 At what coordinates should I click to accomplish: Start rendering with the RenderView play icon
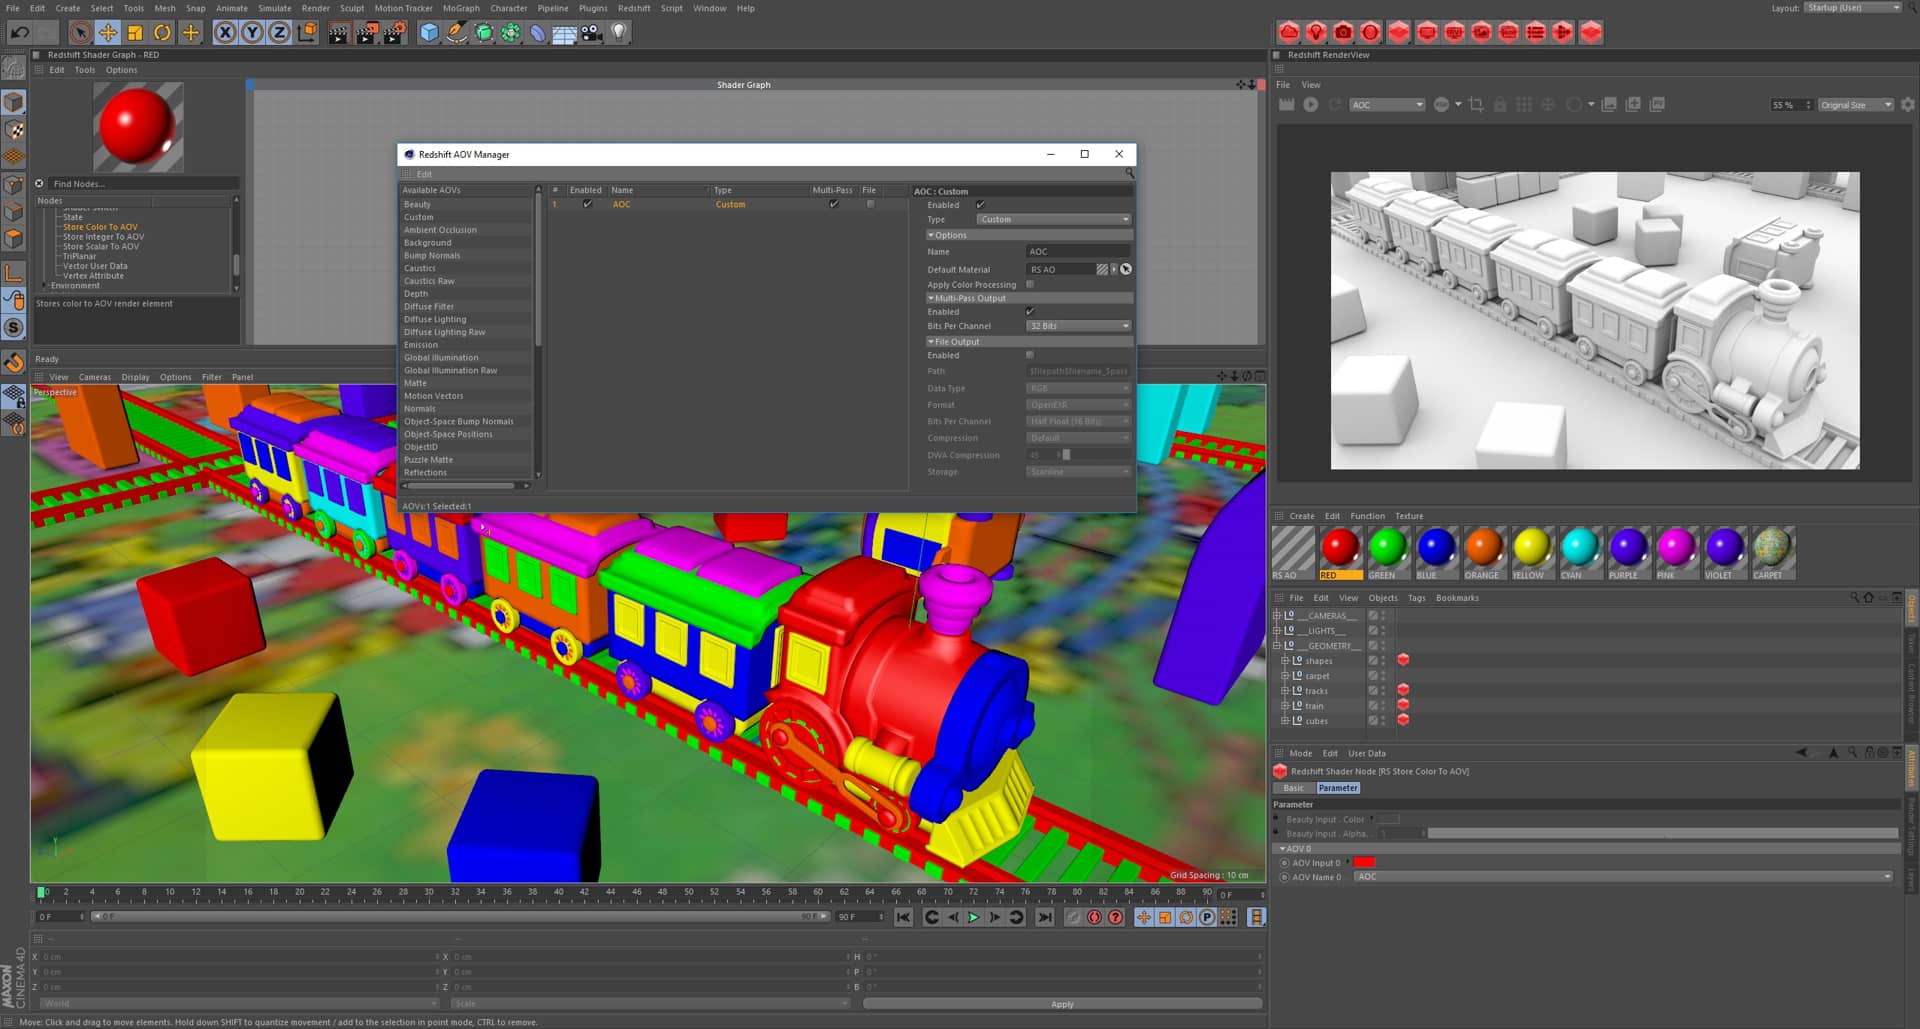click(1311, 104)
